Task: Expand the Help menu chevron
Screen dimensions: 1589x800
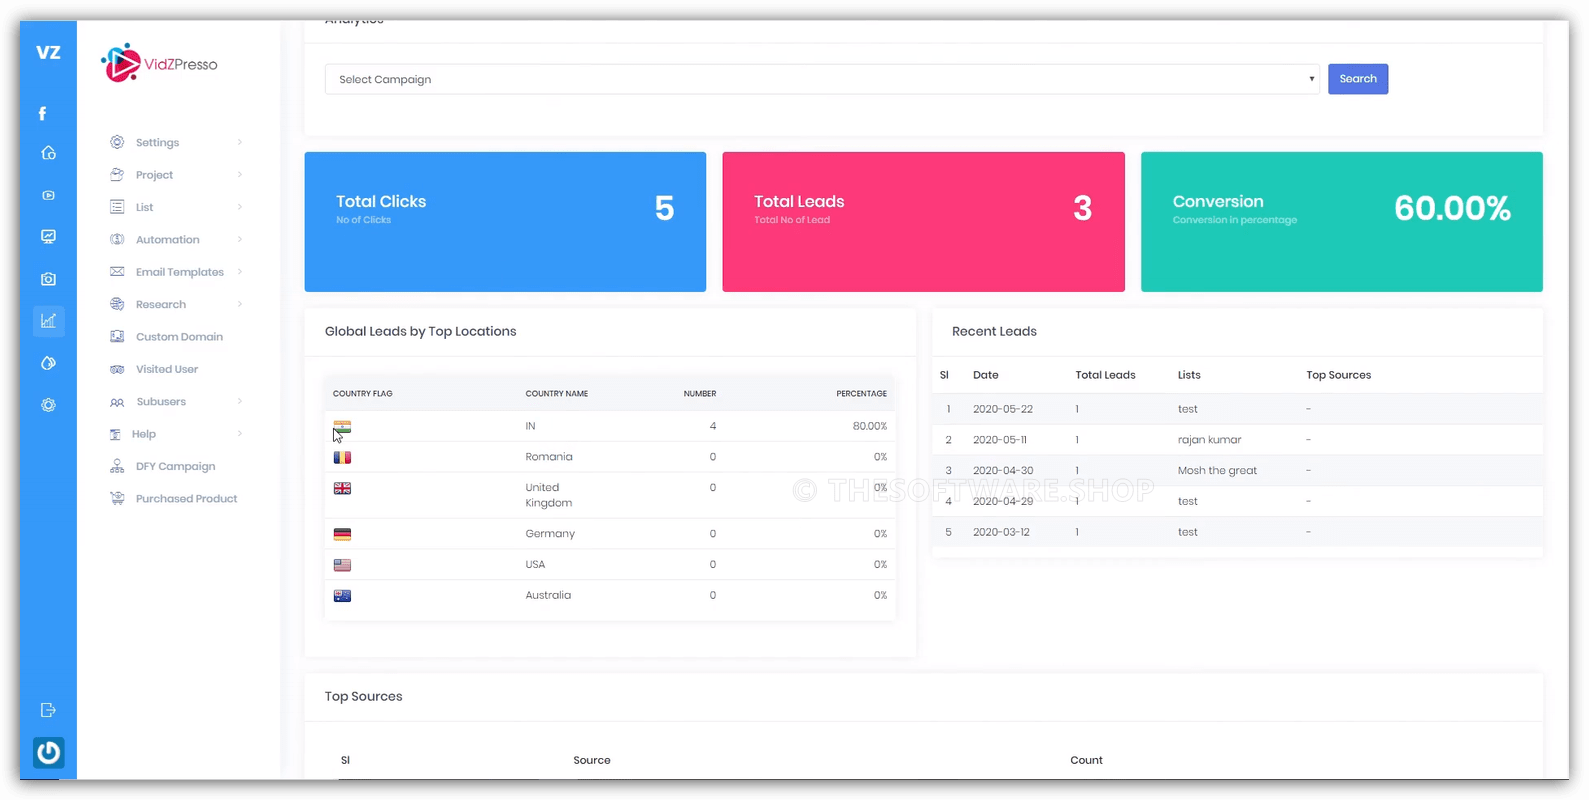Action: [240, 434]
